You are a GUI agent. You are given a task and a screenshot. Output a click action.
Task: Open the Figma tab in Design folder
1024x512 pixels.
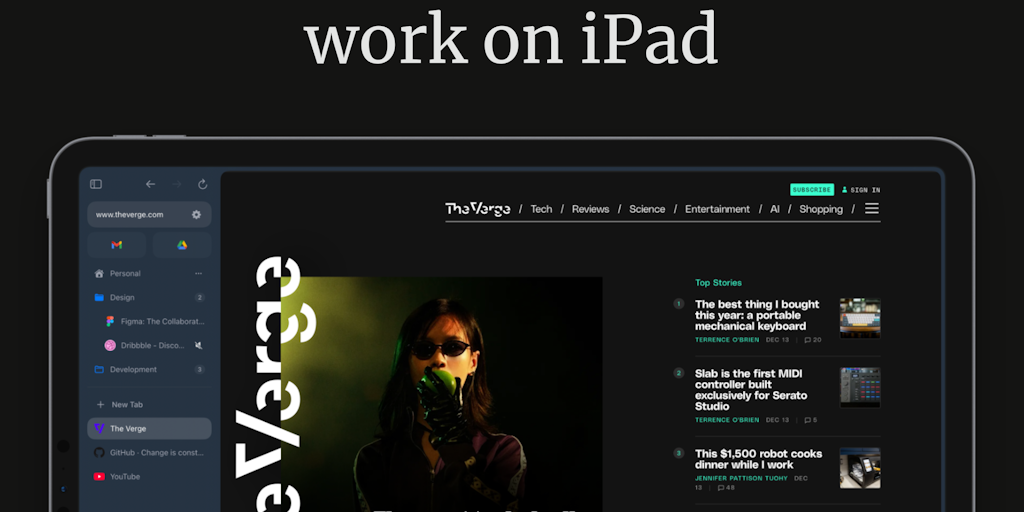(x=155, y=321)
